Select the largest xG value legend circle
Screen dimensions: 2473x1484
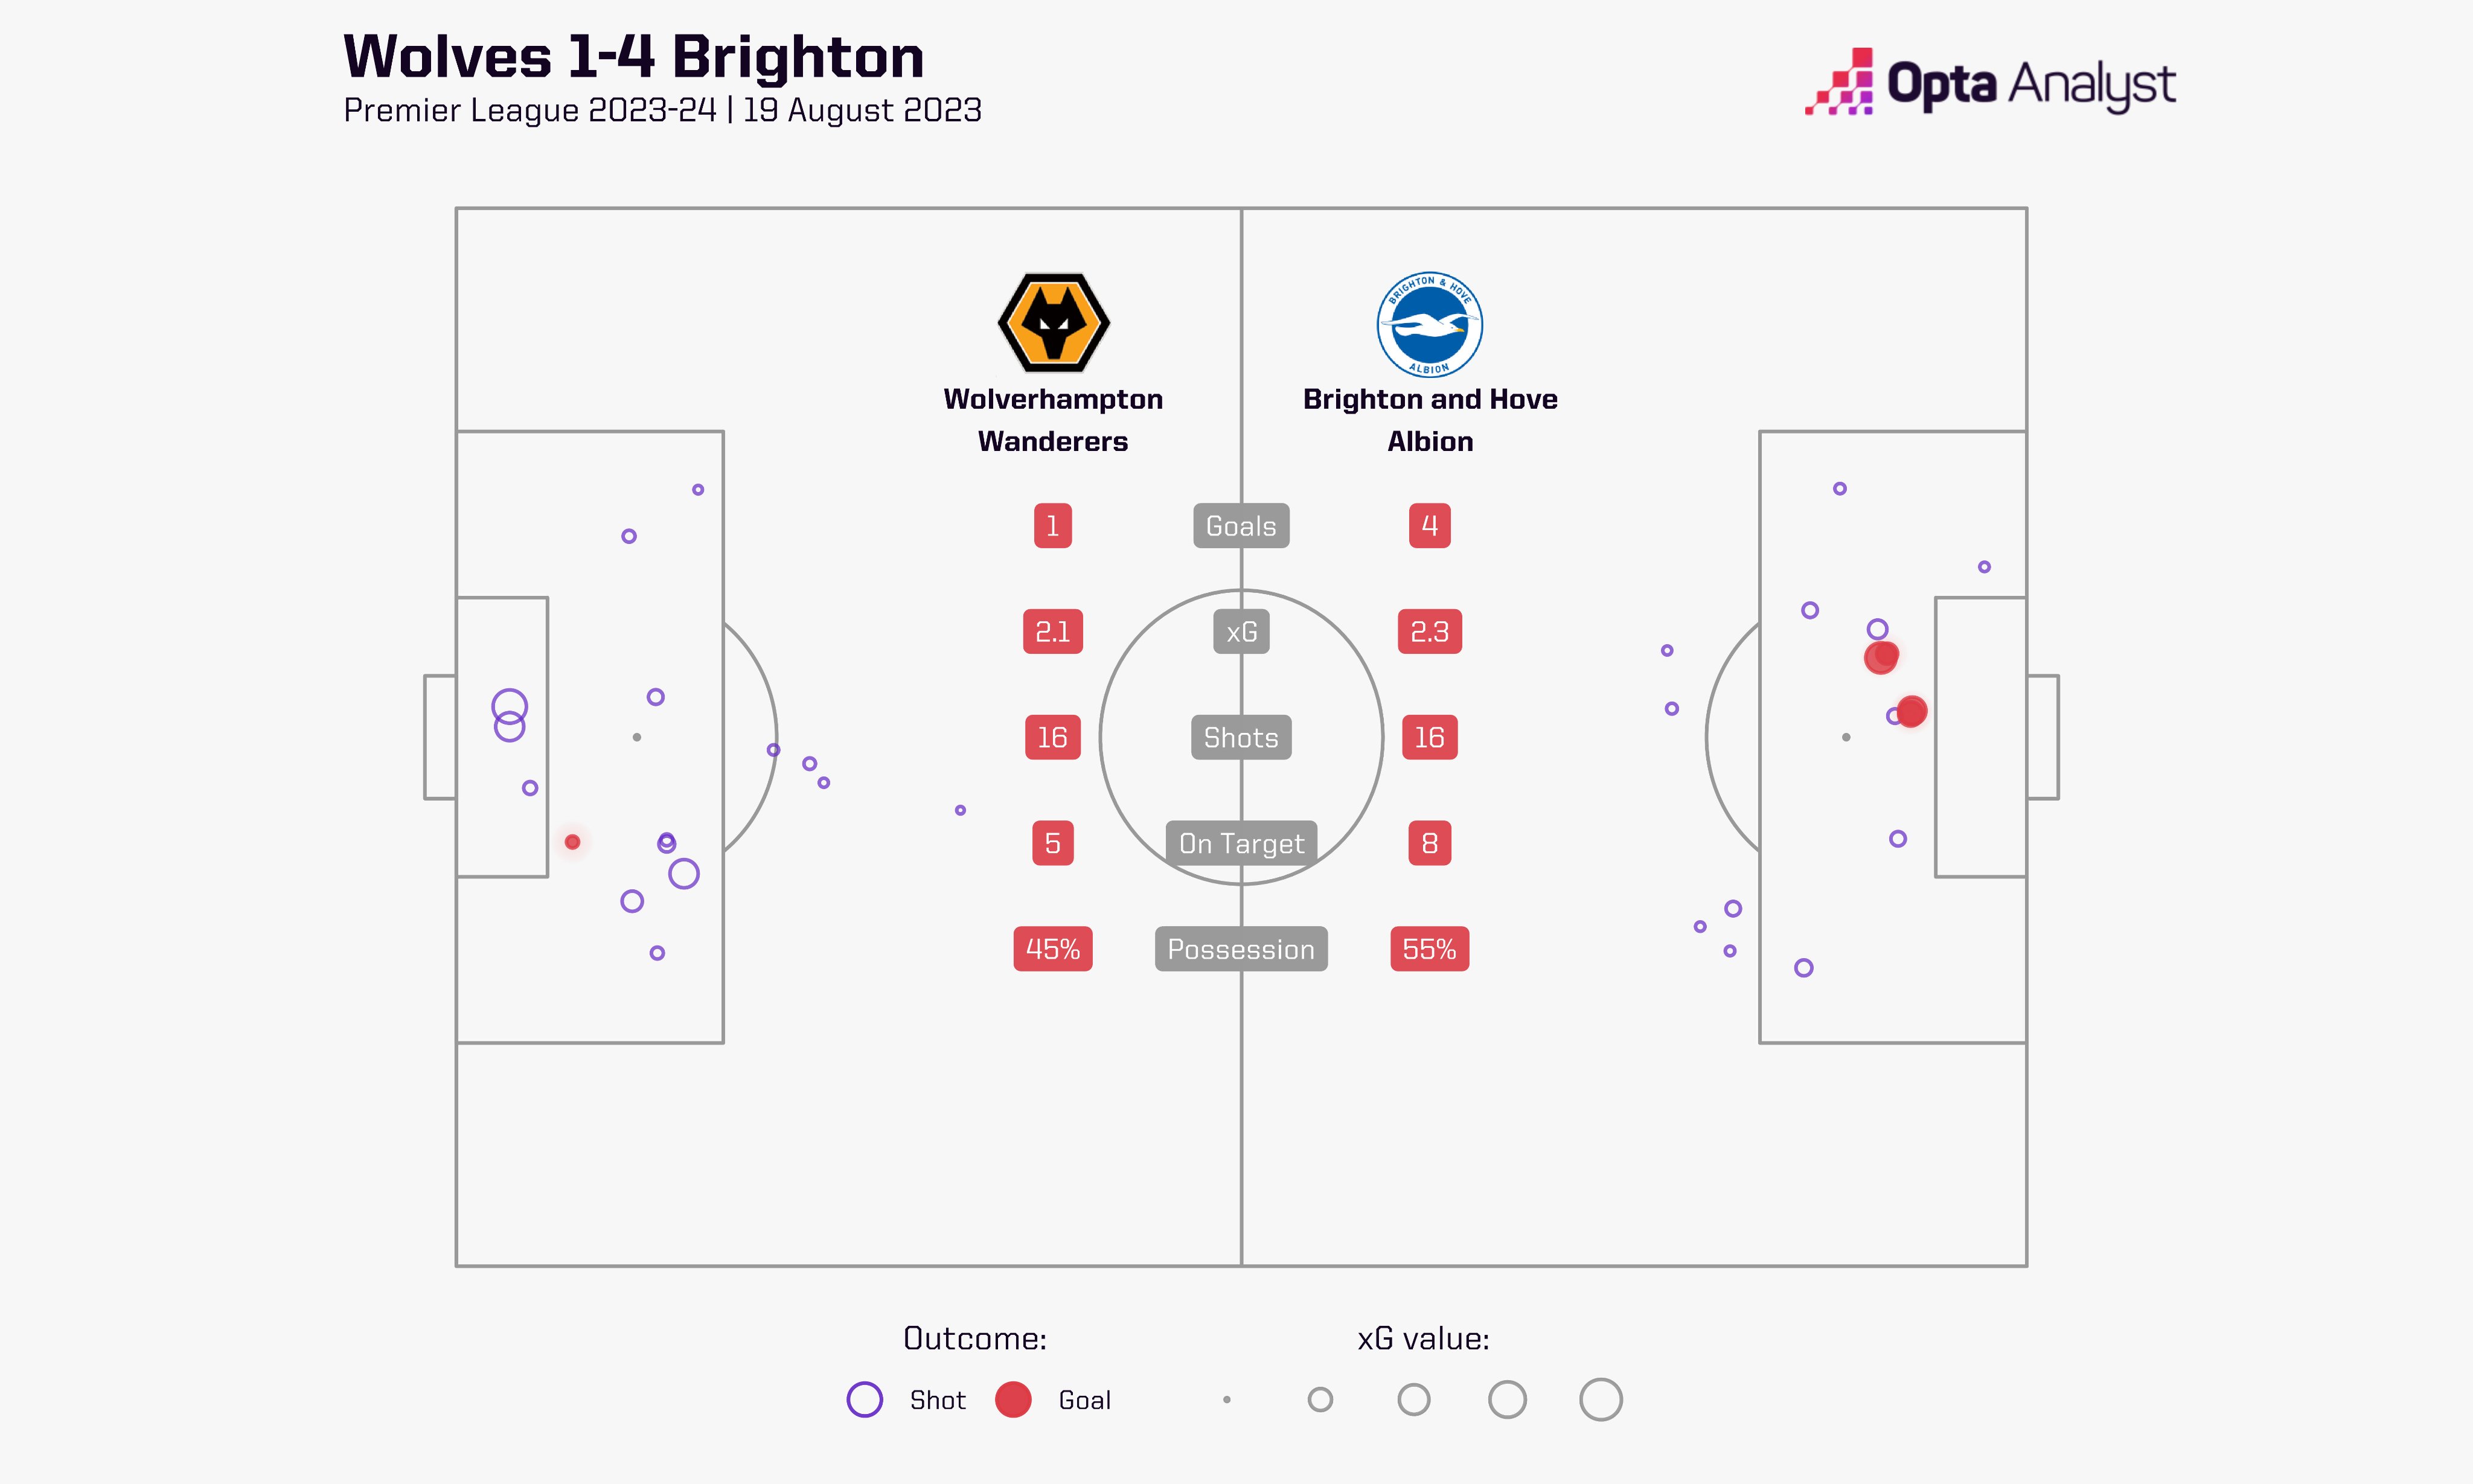coord(1600,1399)
